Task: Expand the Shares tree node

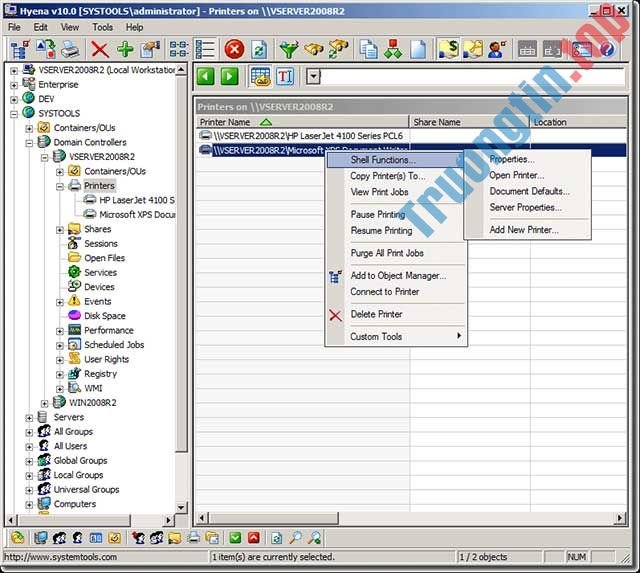Action: (x=60, y=229)
